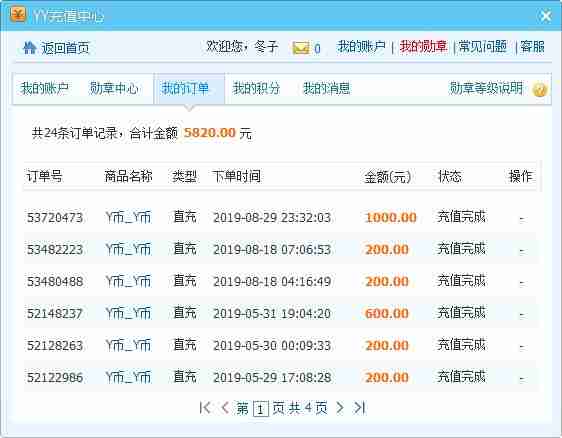The image size is (562, 438).
Task: Switch to the 我的账户 tab
Action: tap(44, 88)
